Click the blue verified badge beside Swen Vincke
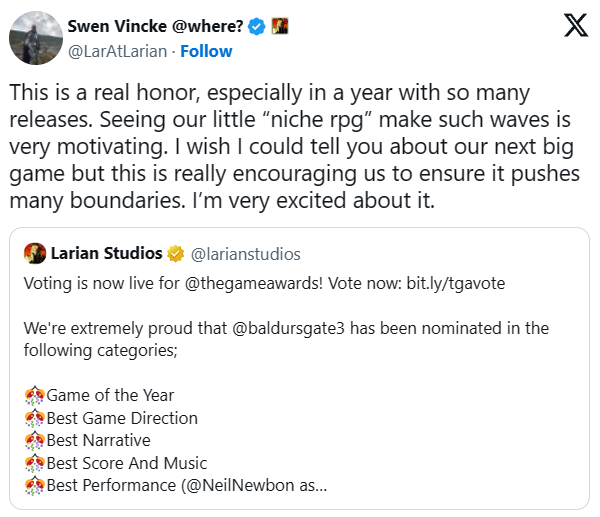 click(x=257, y=27)
